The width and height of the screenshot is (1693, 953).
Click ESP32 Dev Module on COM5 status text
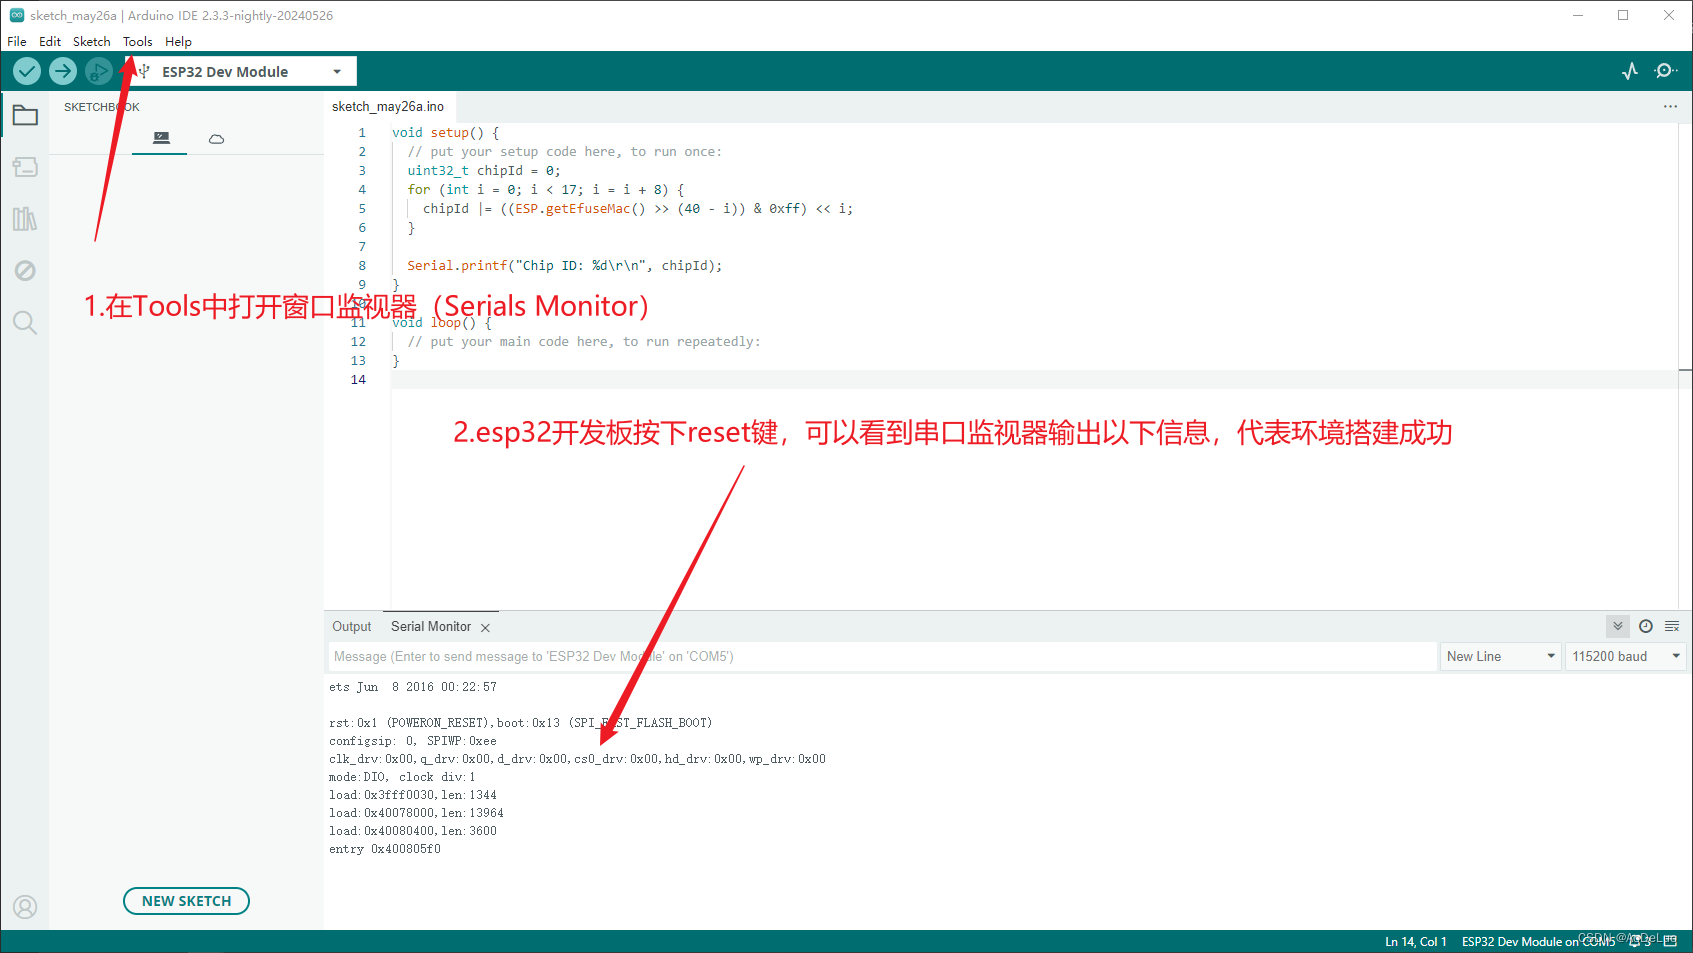[1538, 942]
